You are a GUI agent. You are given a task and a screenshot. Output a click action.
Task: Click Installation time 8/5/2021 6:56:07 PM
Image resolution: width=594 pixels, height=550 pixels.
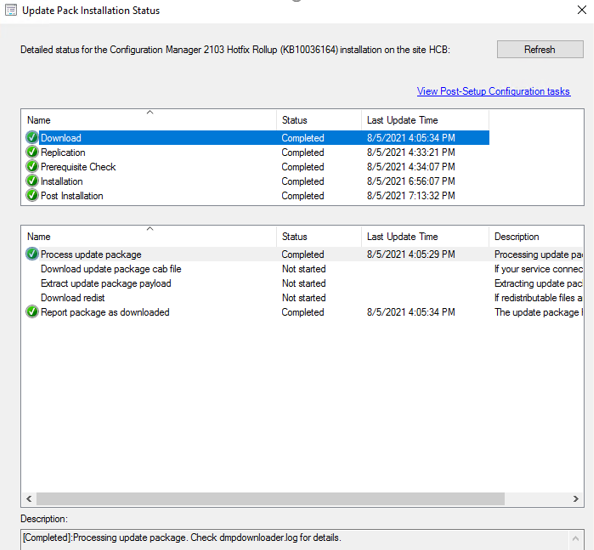pos(411,181)
